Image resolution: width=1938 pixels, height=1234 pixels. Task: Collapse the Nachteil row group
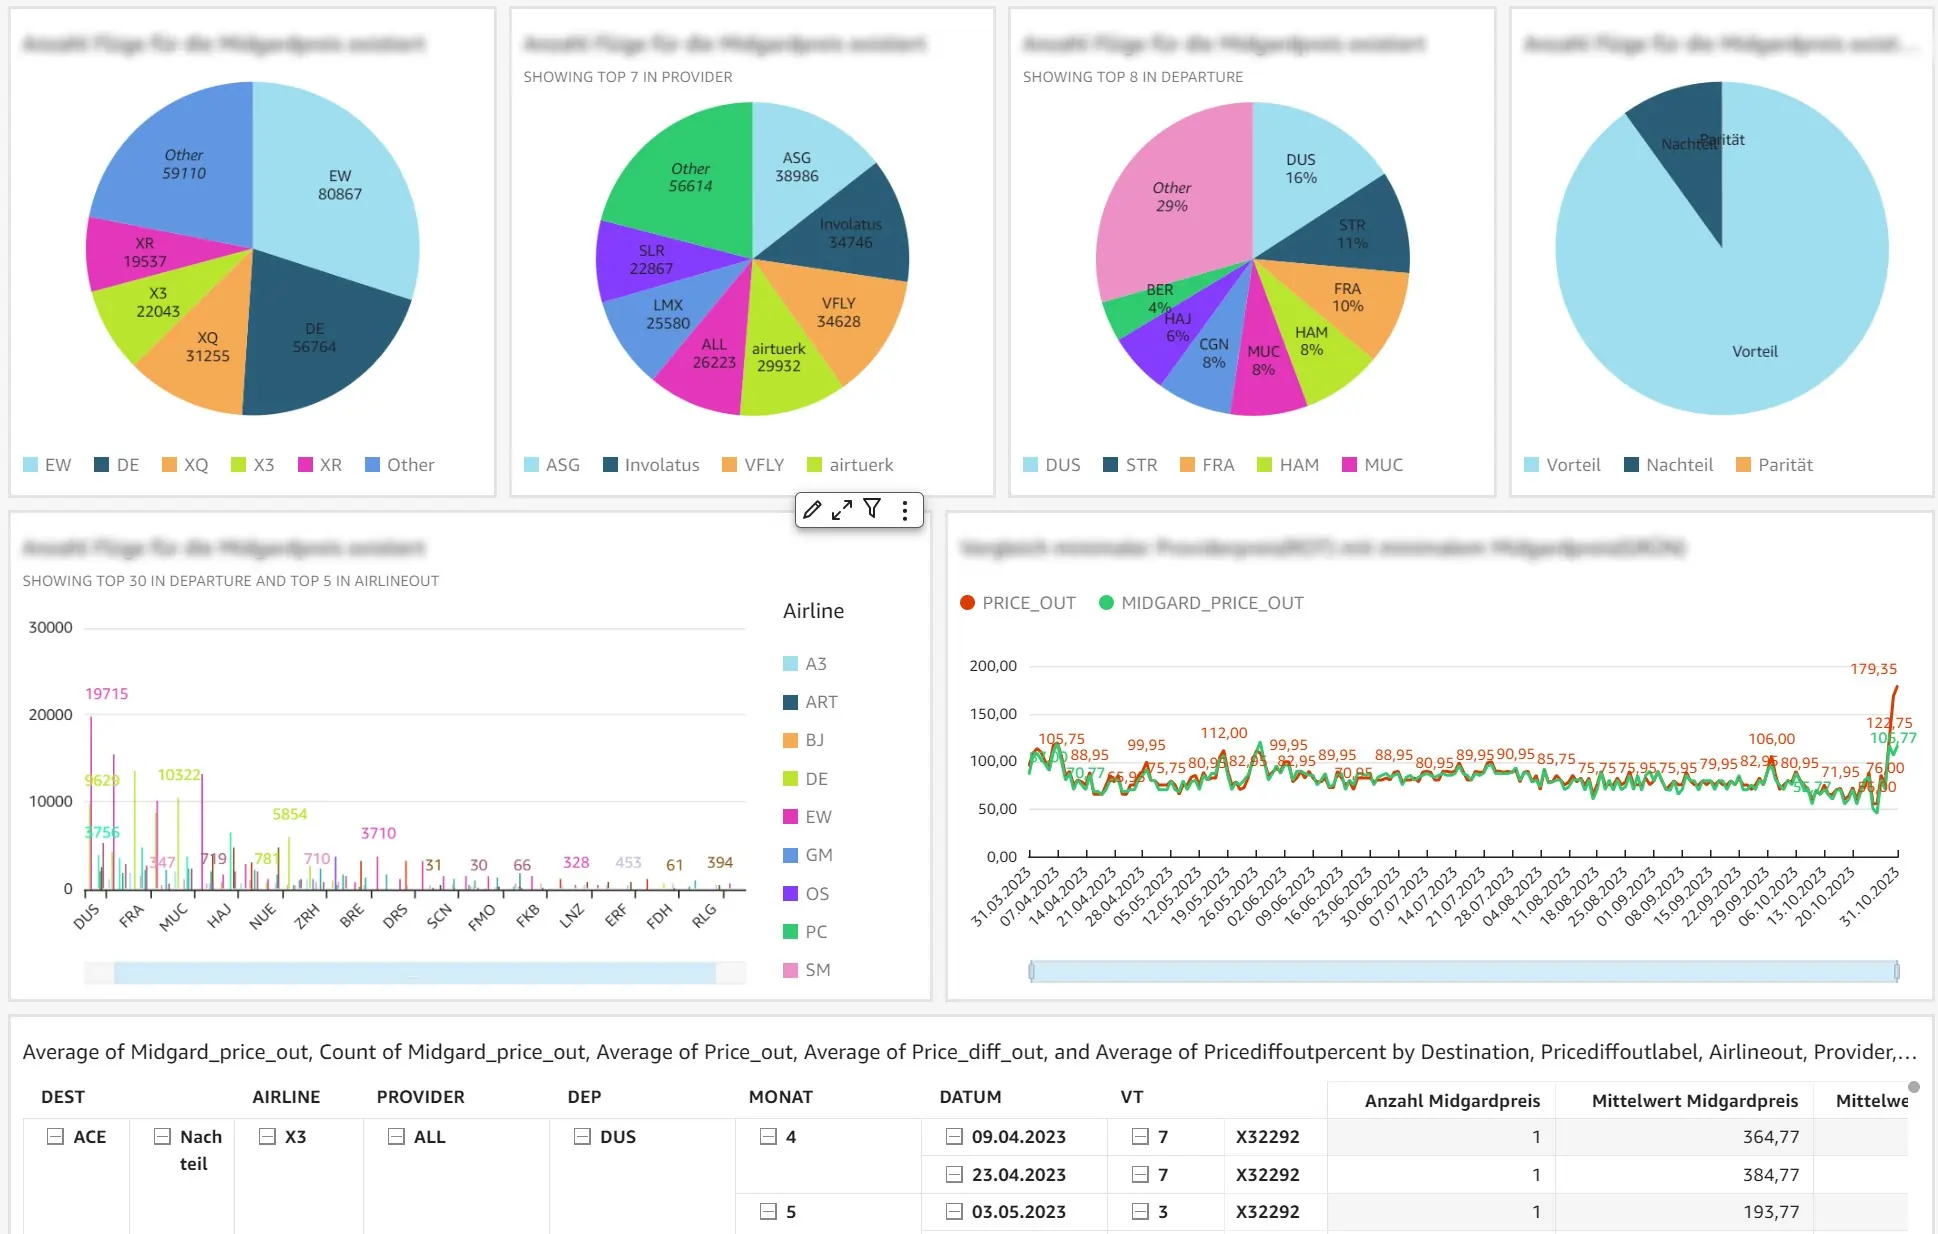pyautogui.click(x=162, y=1137)
